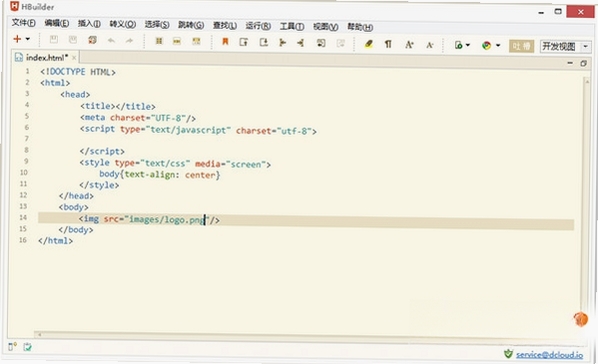The height and width of the screenshot is (364, 598).
Task: Open the 插入(I) menu
Action: pos(89,24)
